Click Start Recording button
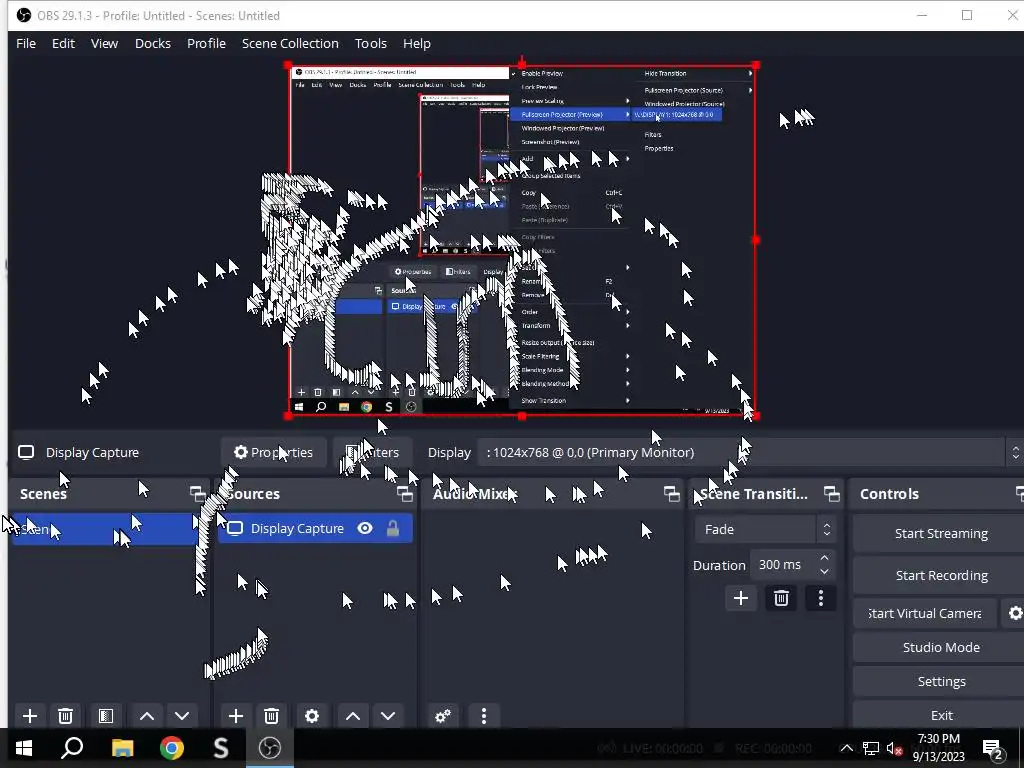This screenshot has height=768, width=1024. coord(941,575)
